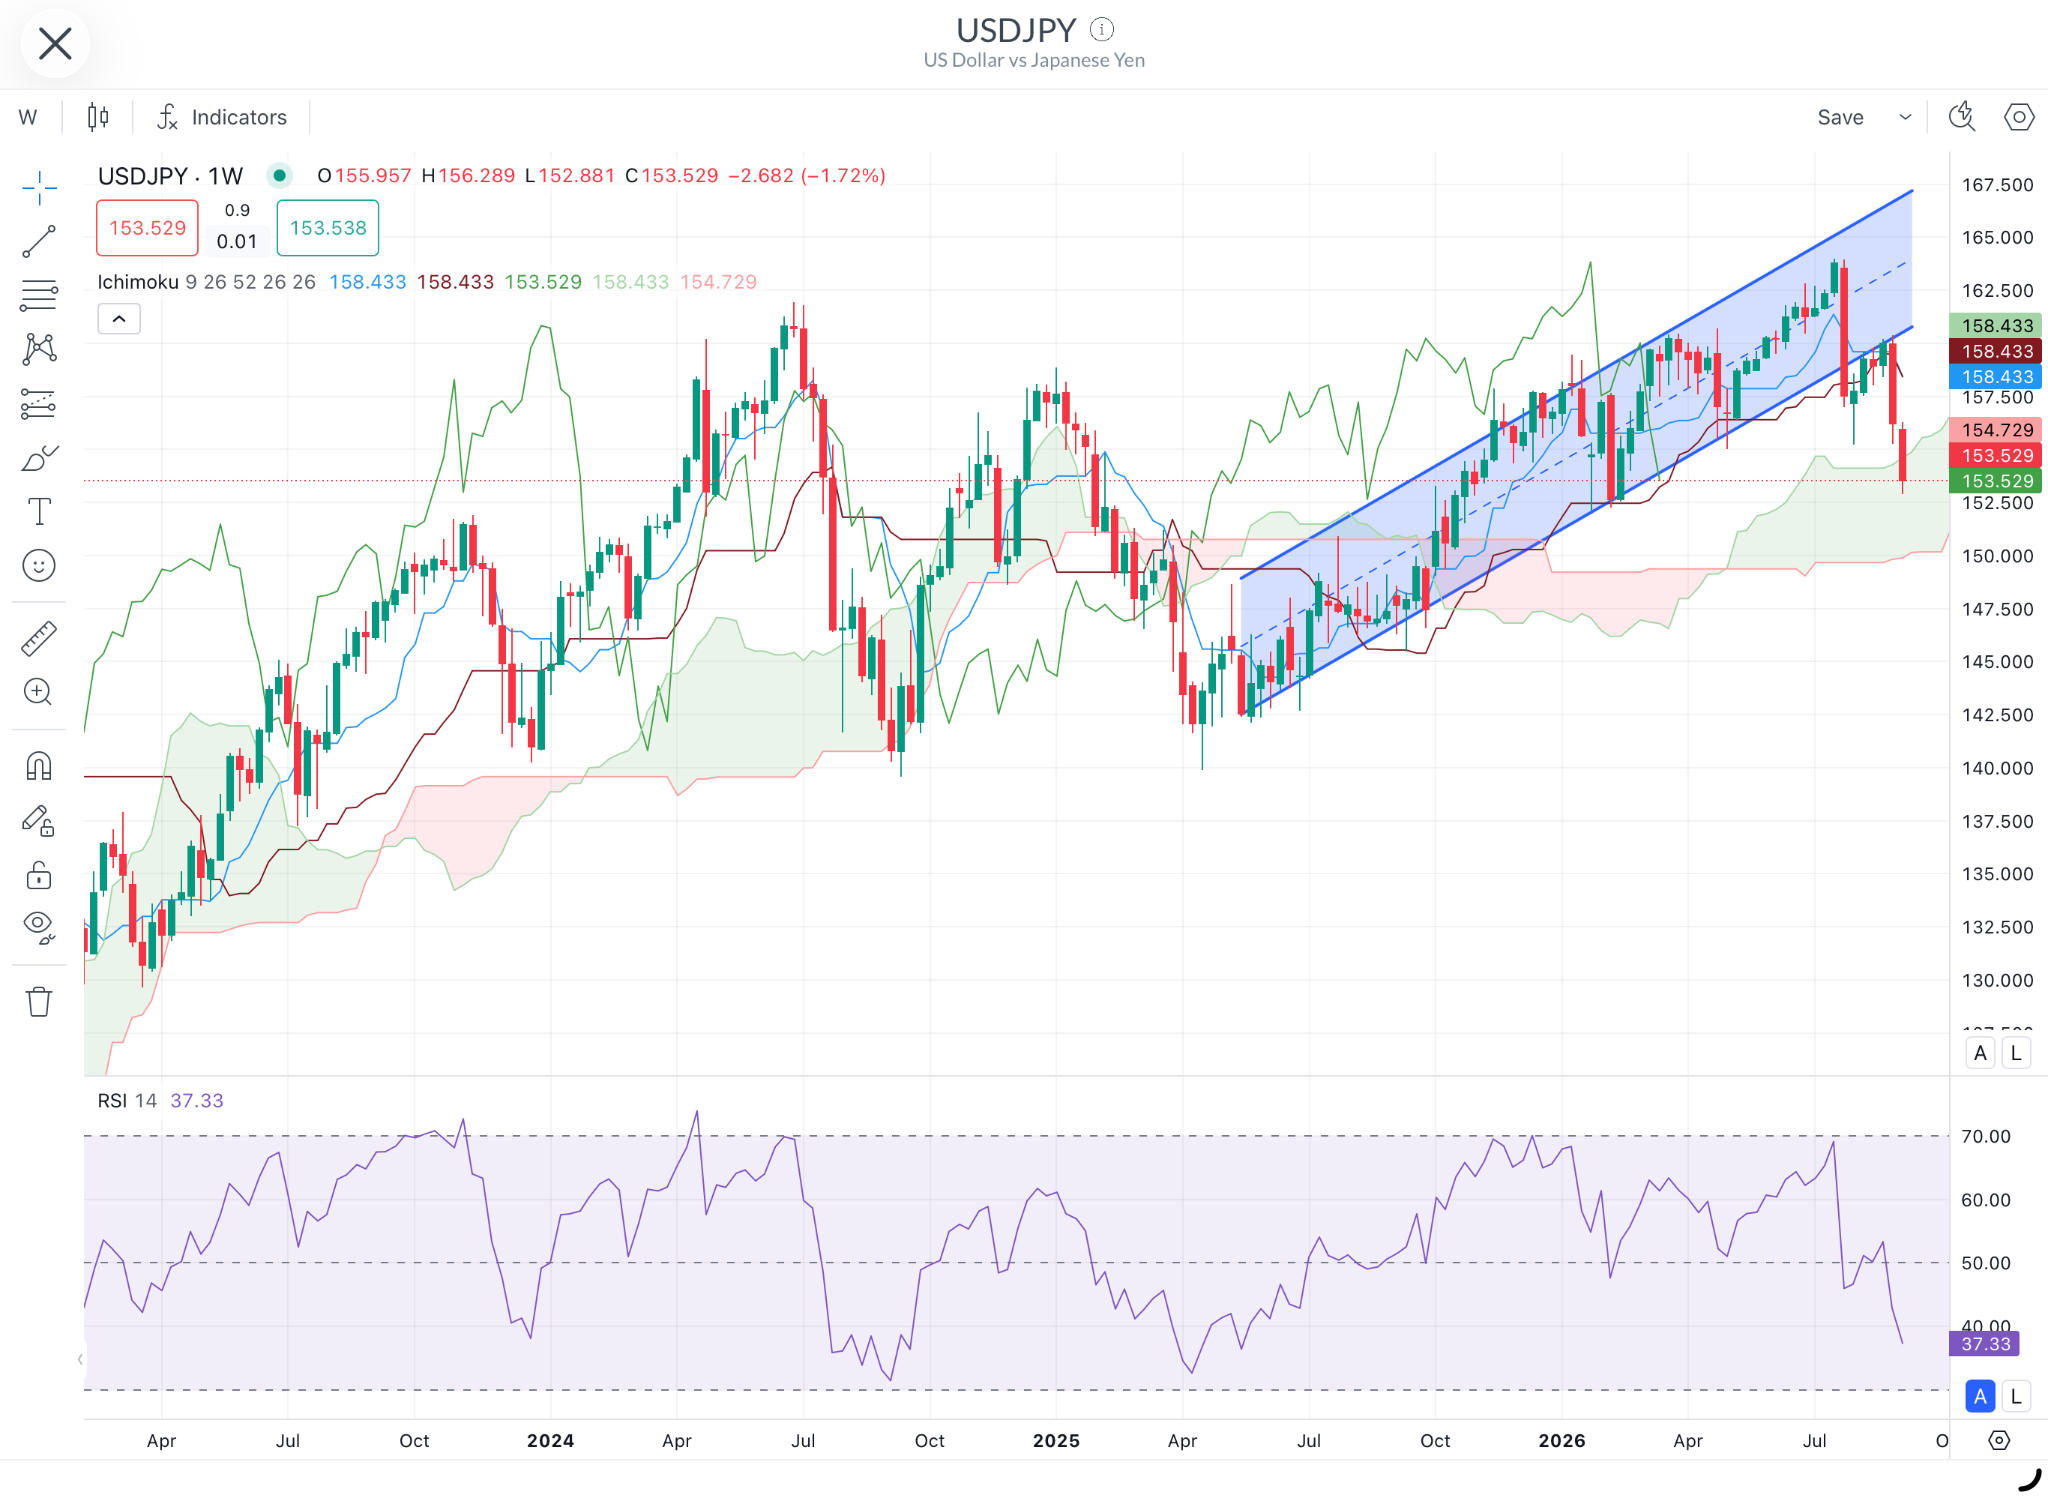Image resolution: width=2048 pixels, height=1498 pixels.
Task: Pick the ruler measure tool
Action: (x=39, y=639)
